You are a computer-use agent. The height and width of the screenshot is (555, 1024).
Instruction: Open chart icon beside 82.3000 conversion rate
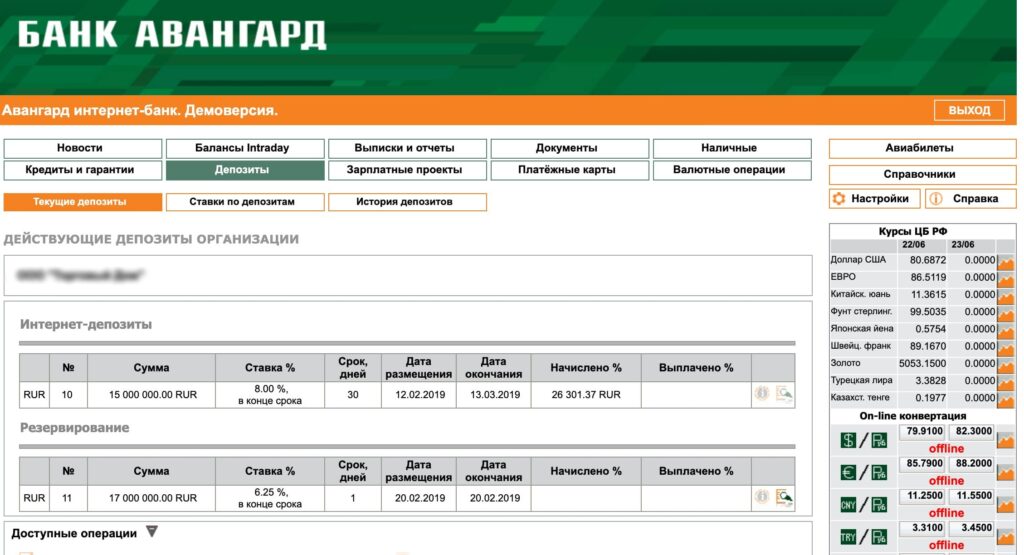point(1006,440)
